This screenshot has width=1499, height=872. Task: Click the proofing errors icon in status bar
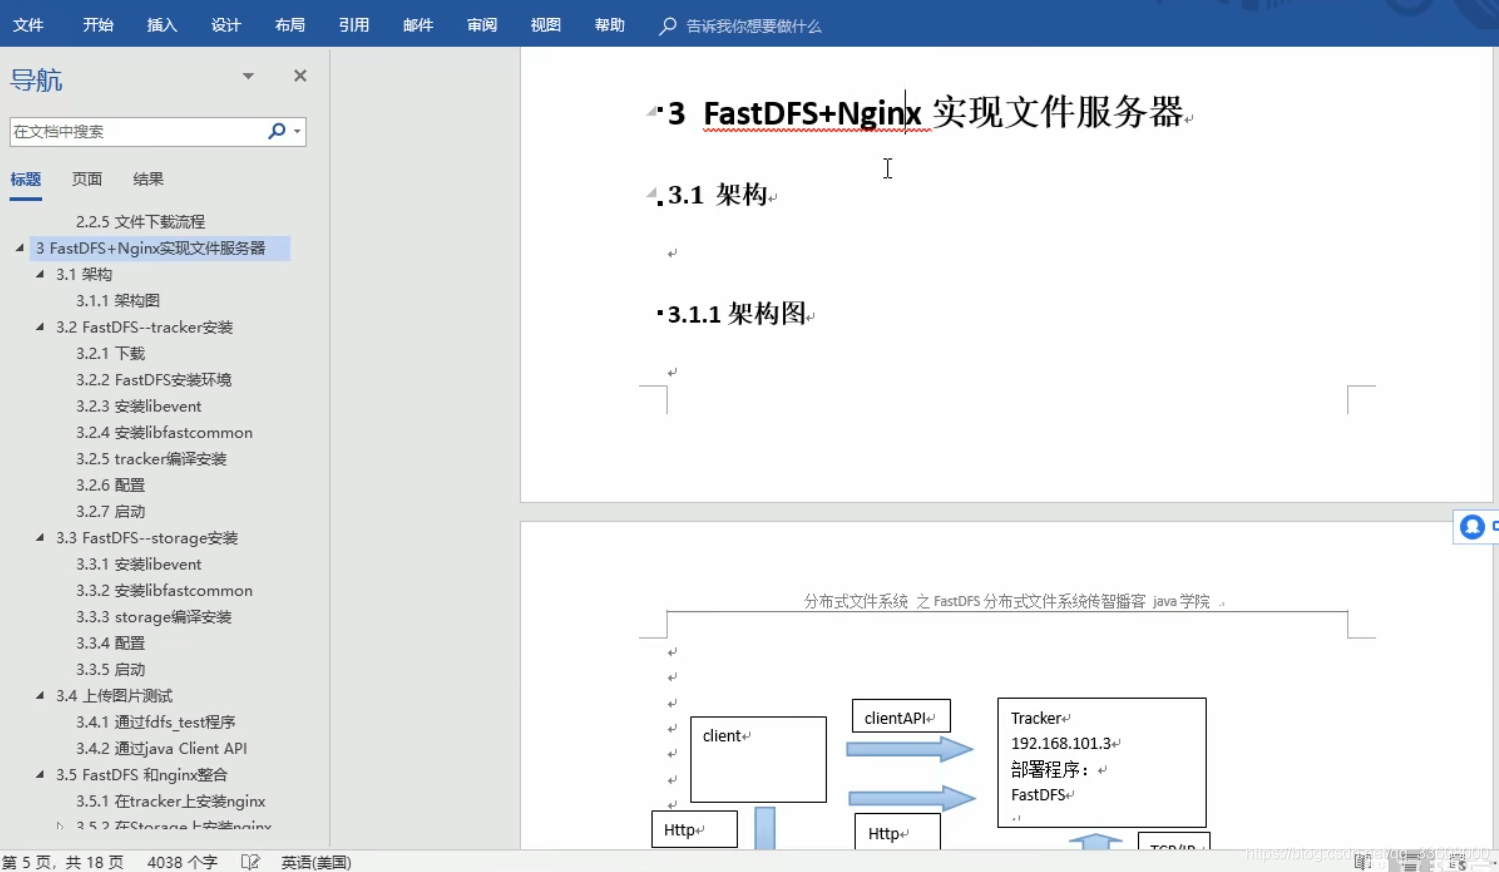coord(250,862)
